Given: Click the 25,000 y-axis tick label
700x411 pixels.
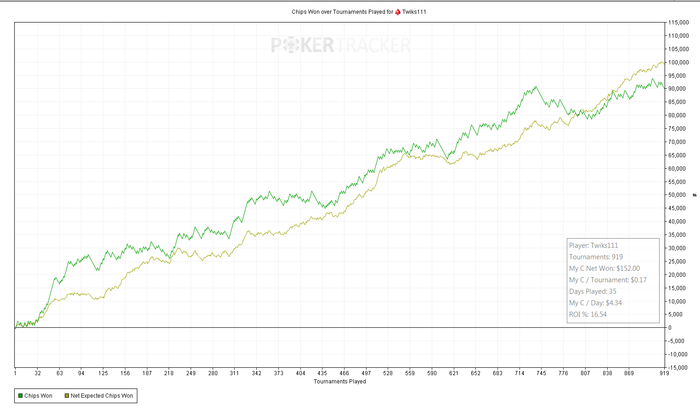Looking at the screenshot, I should (x=679, y=262).
